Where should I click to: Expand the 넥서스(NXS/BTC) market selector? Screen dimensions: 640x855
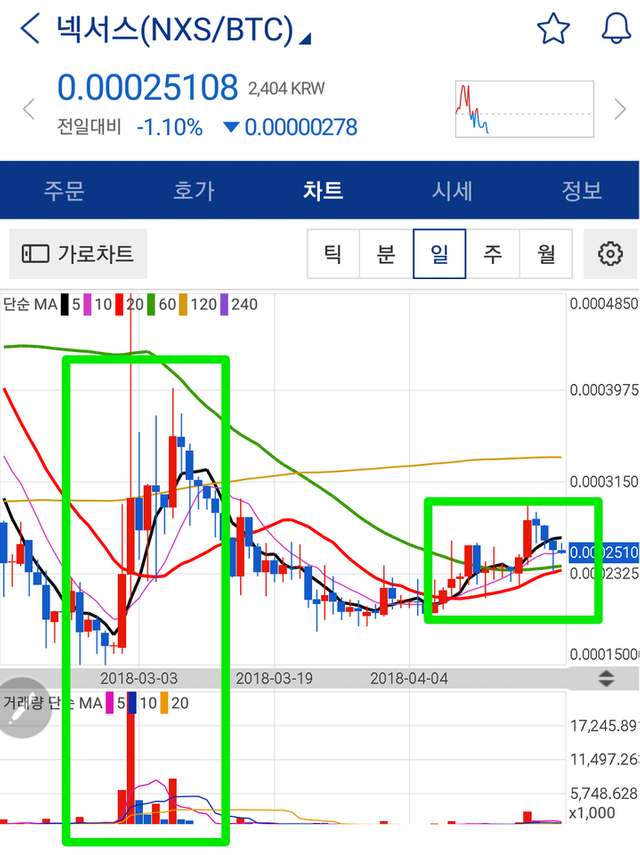point(183,29)
